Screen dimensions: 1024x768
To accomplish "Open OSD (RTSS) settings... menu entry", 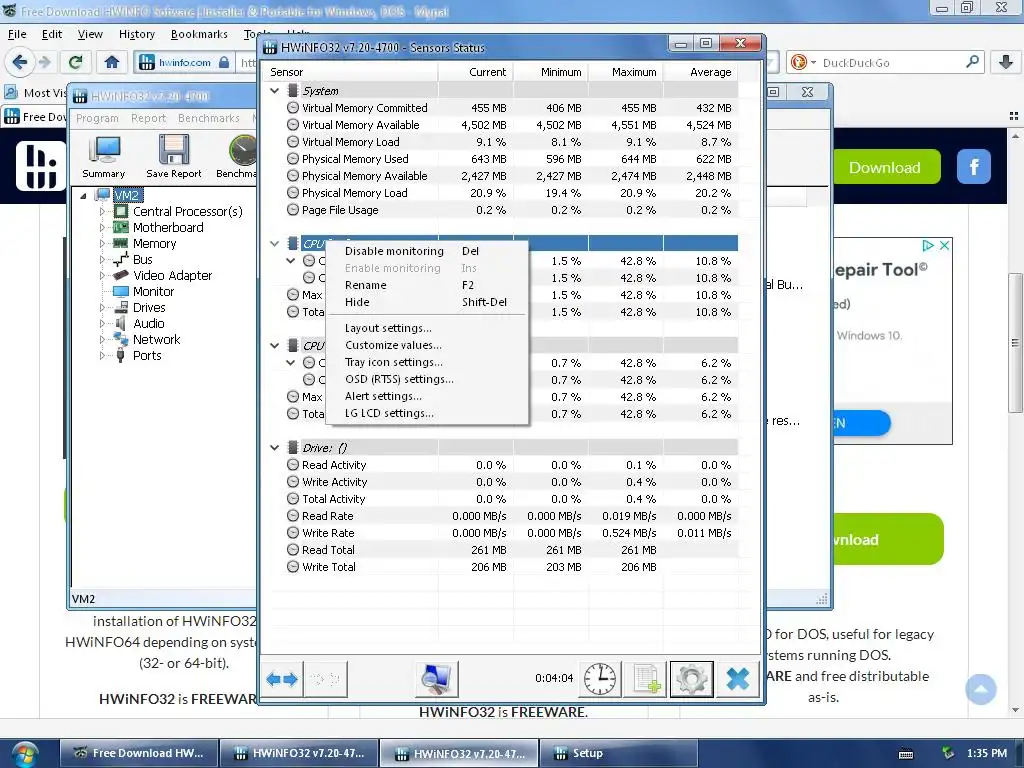I will pyautogui.click(x=426, y=379).
